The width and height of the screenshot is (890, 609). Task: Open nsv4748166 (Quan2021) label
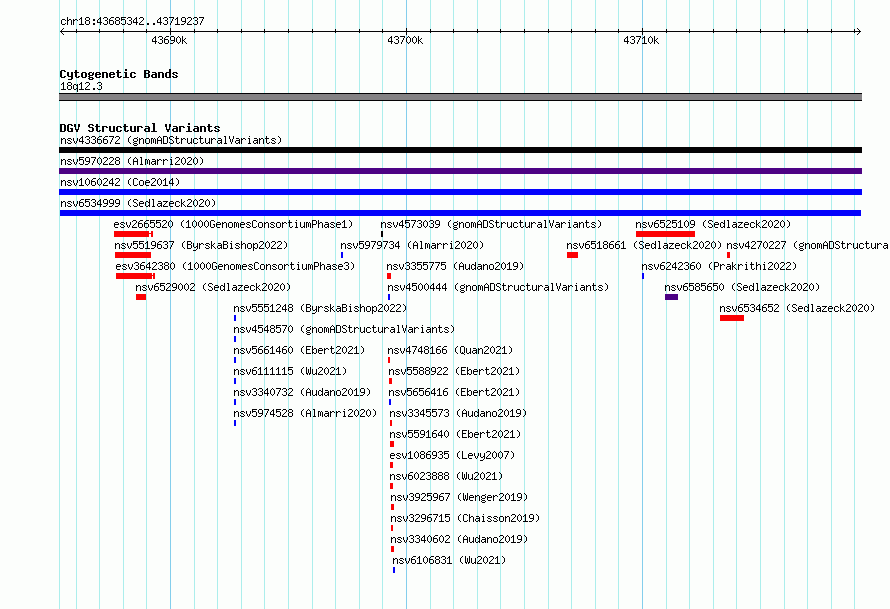coord(450,350)
